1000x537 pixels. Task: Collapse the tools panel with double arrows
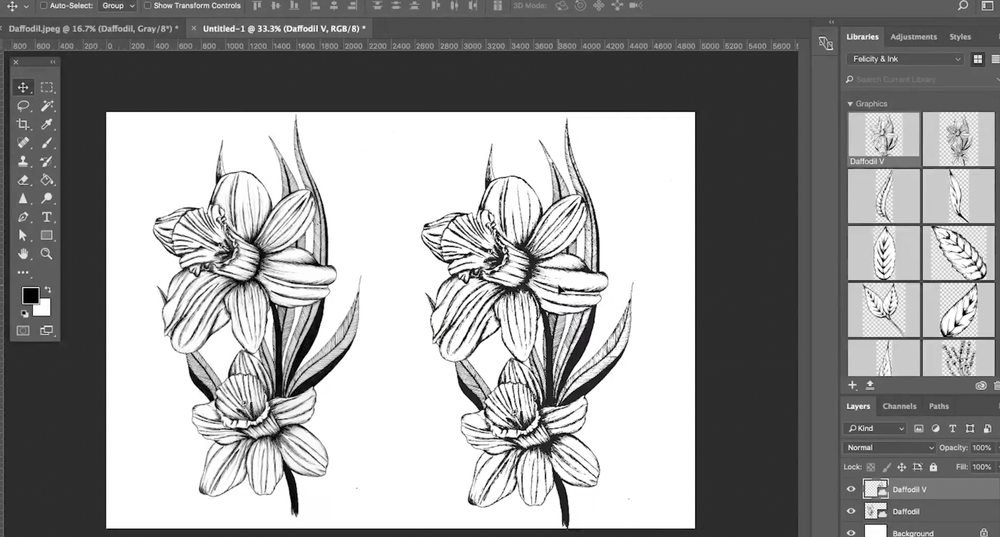click(52, 62)
